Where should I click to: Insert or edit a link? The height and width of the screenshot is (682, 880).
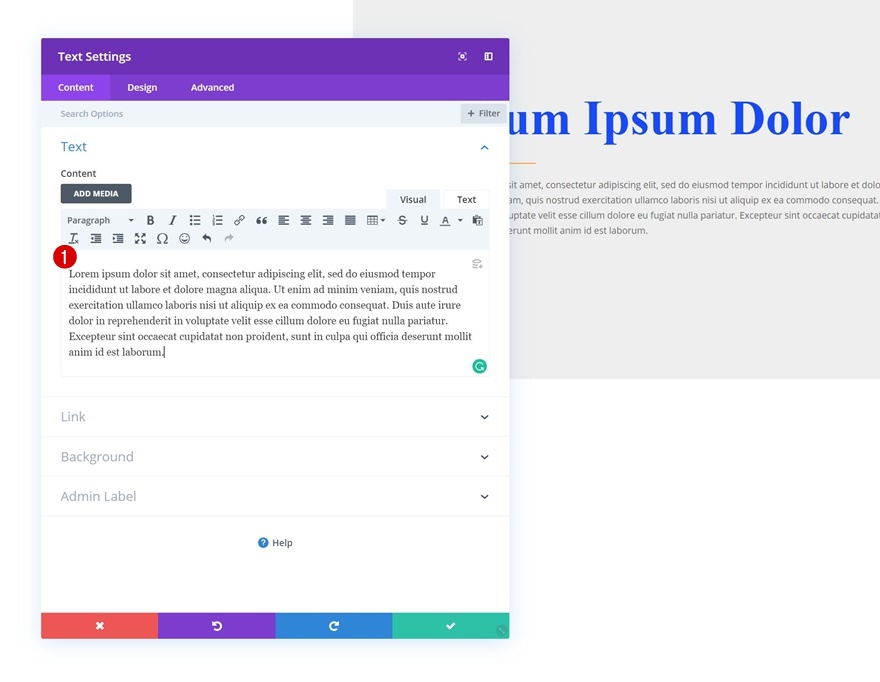239,220
